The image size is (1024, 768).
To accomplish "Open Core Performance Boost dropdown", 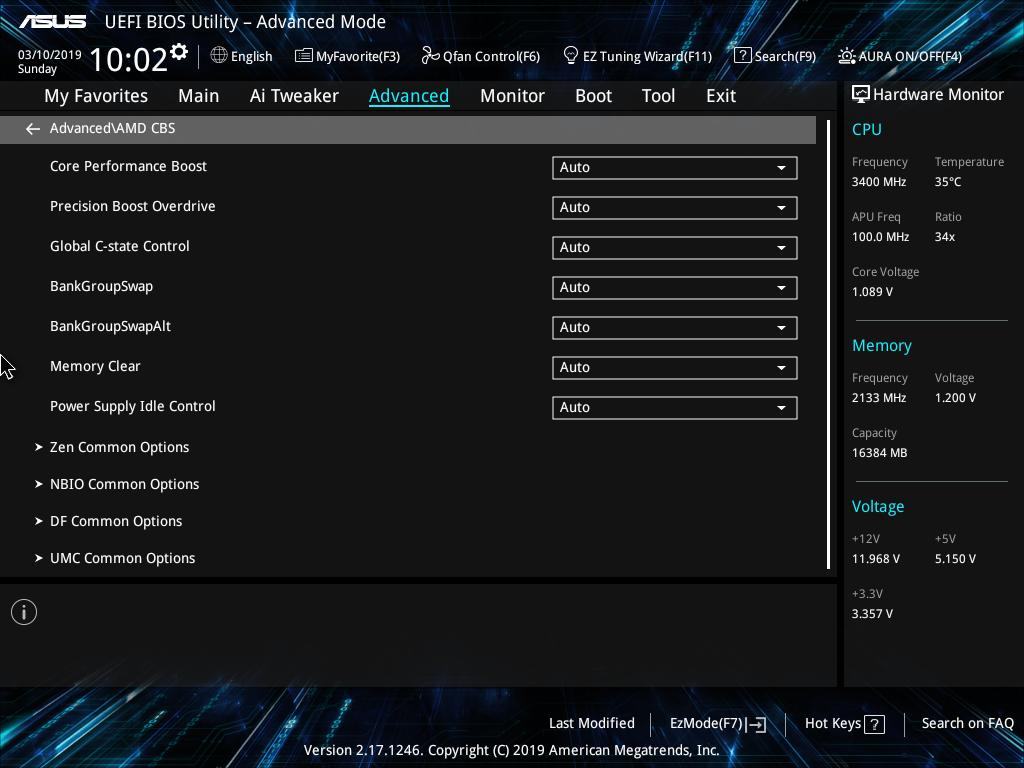I will coord(675,168).
